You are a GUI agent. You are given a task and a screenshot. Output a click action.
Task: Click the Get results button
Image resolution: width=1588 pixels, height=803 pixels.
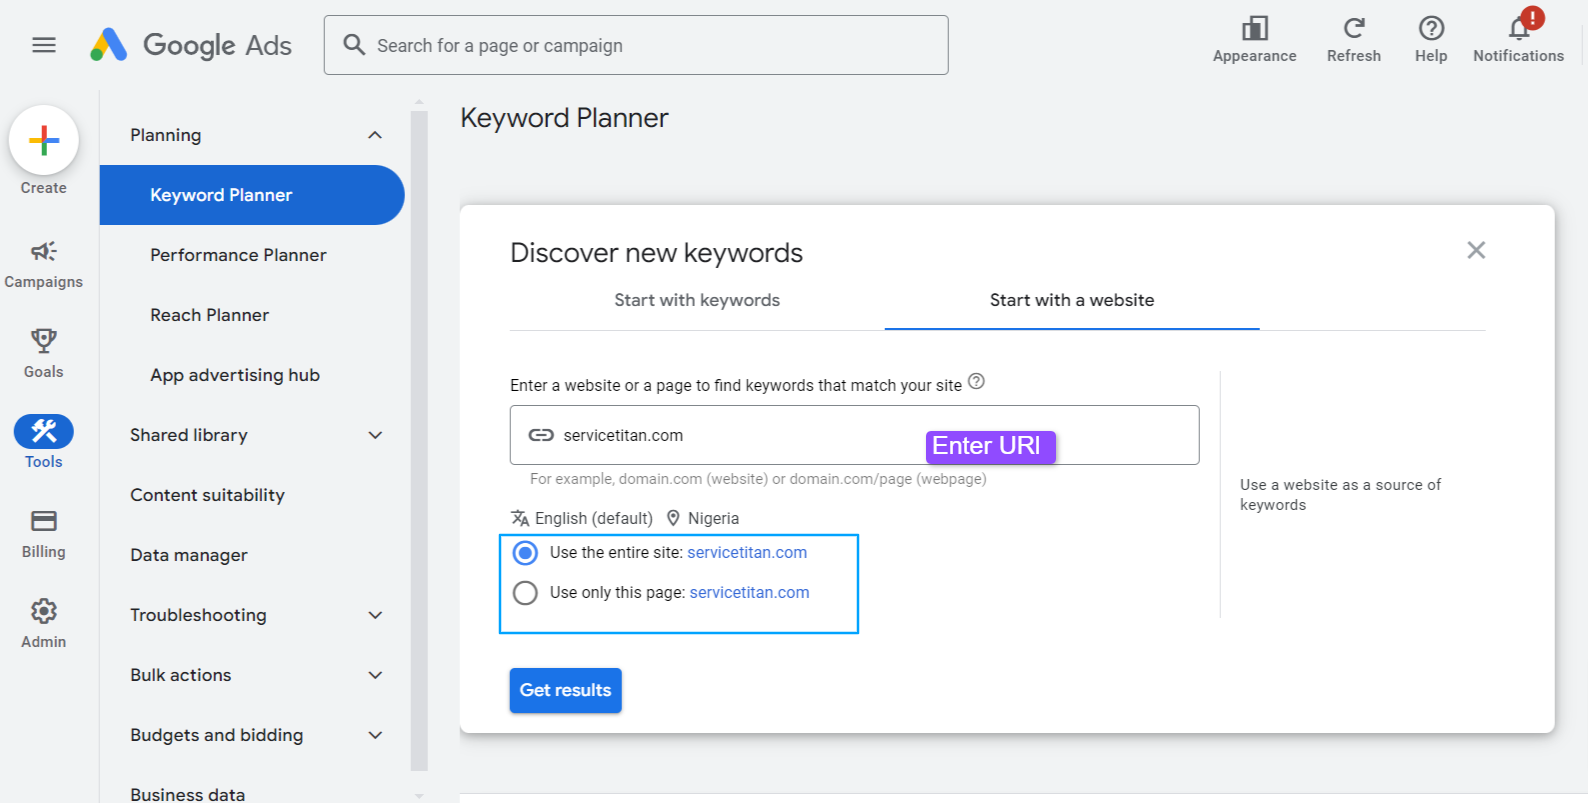(x=565, y=690)
